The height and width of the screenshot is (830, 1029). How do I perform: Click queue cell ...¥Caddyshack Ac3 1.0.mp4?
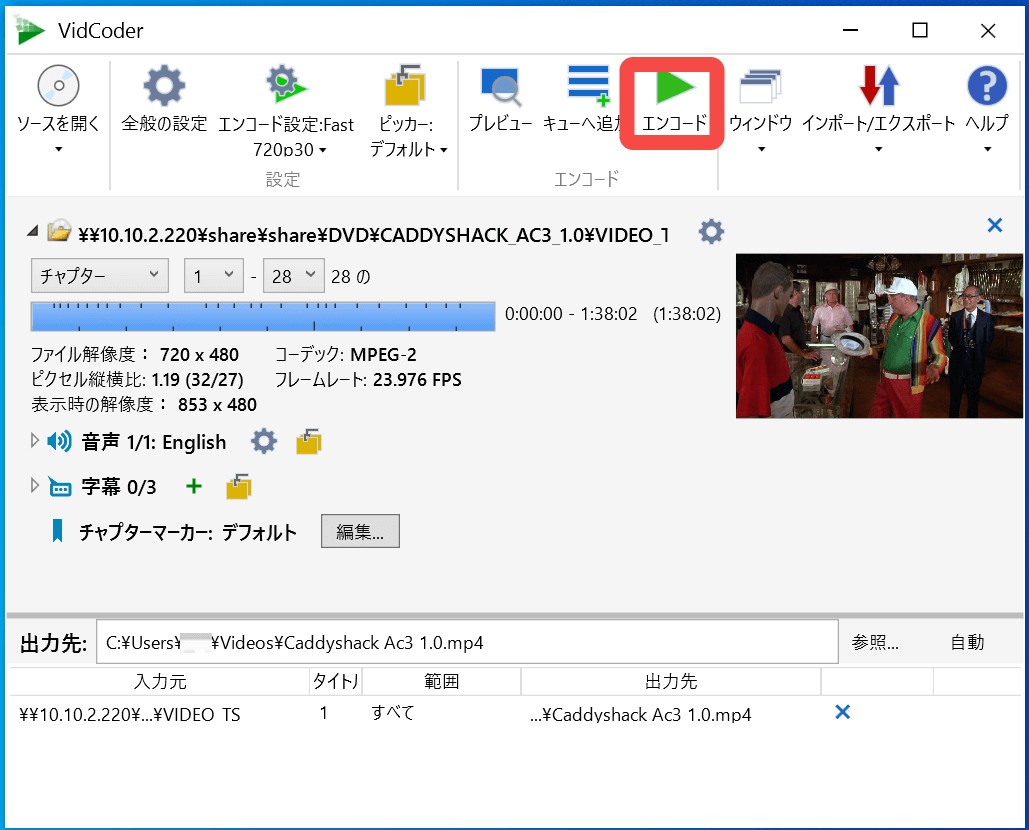640,714
